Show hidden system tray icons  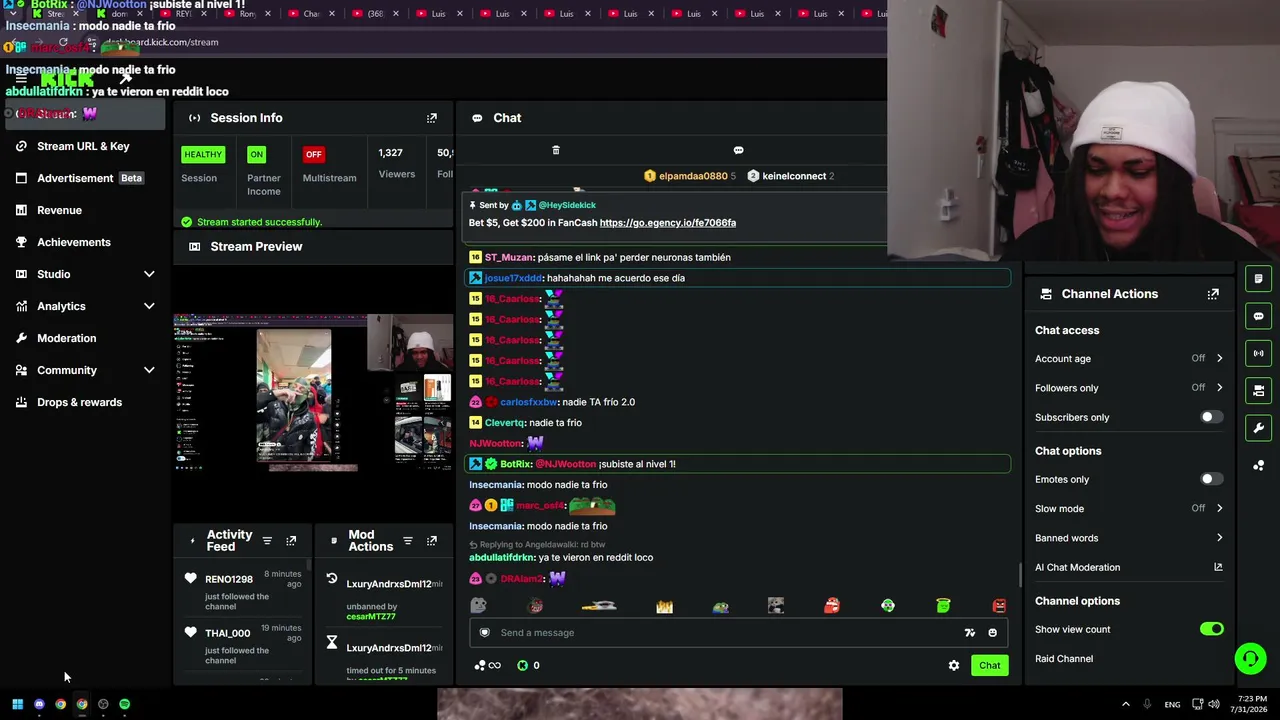pyautogui.click(x=1125, y=704)
